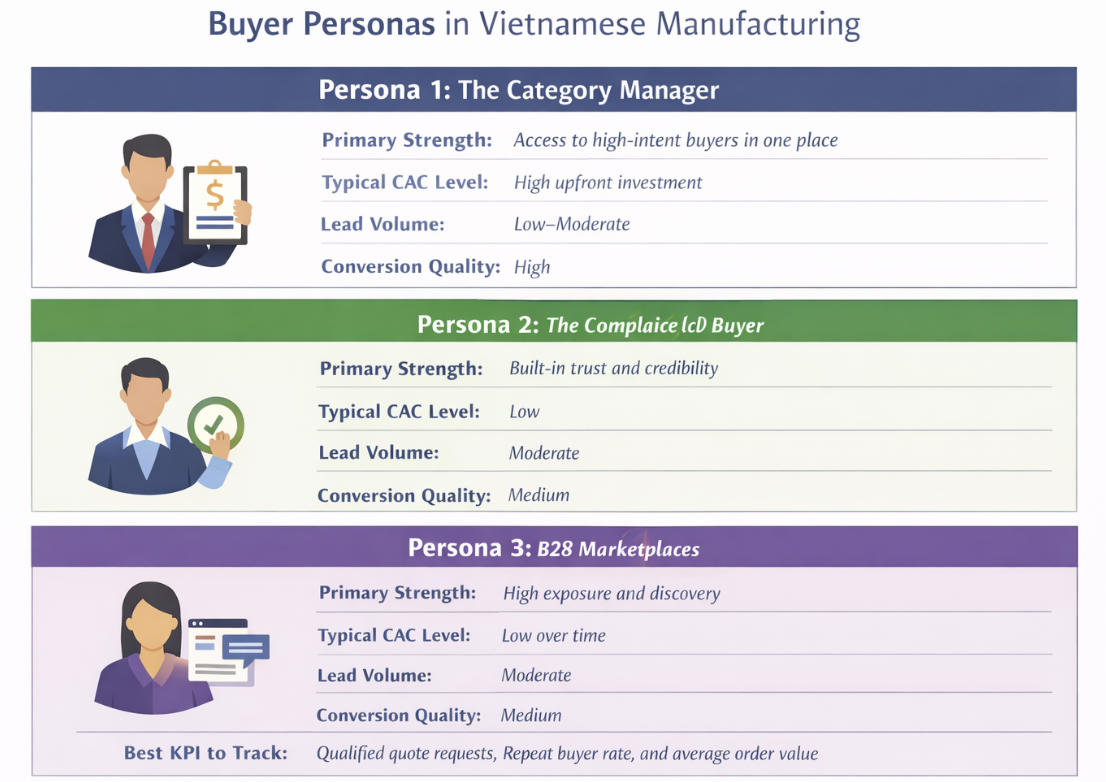
Task: Click Persona 1 'Low–Moderate' lead volume value
Action: (x=571, y=224)
